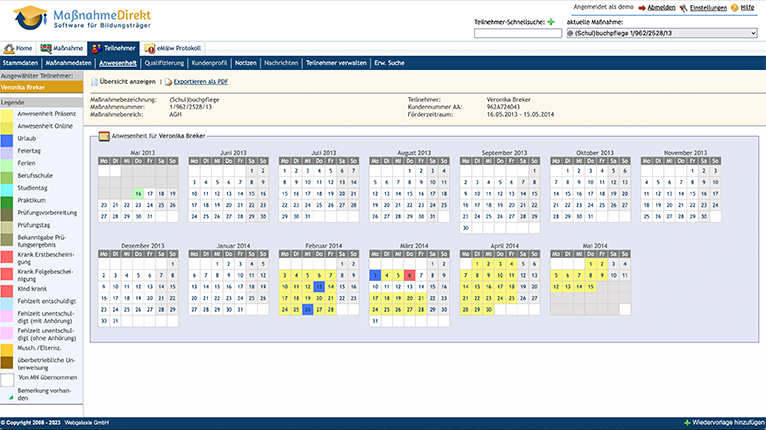Click the Home tab icon

point(9,48)
